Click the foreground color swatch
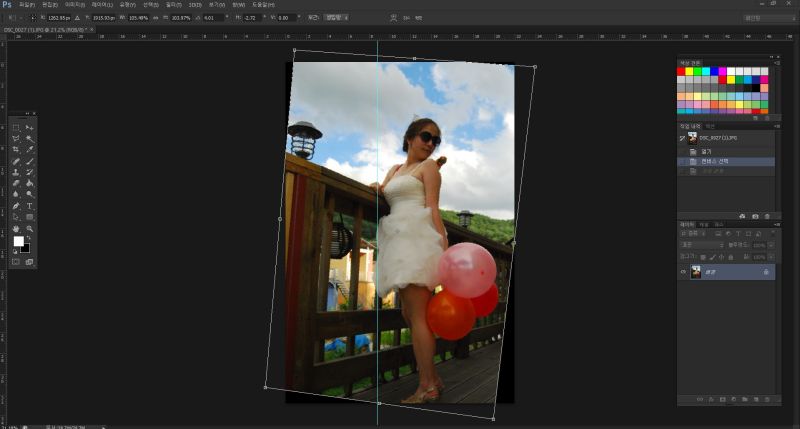The height and width of the screenshot is (429, 800). point(18,241)
